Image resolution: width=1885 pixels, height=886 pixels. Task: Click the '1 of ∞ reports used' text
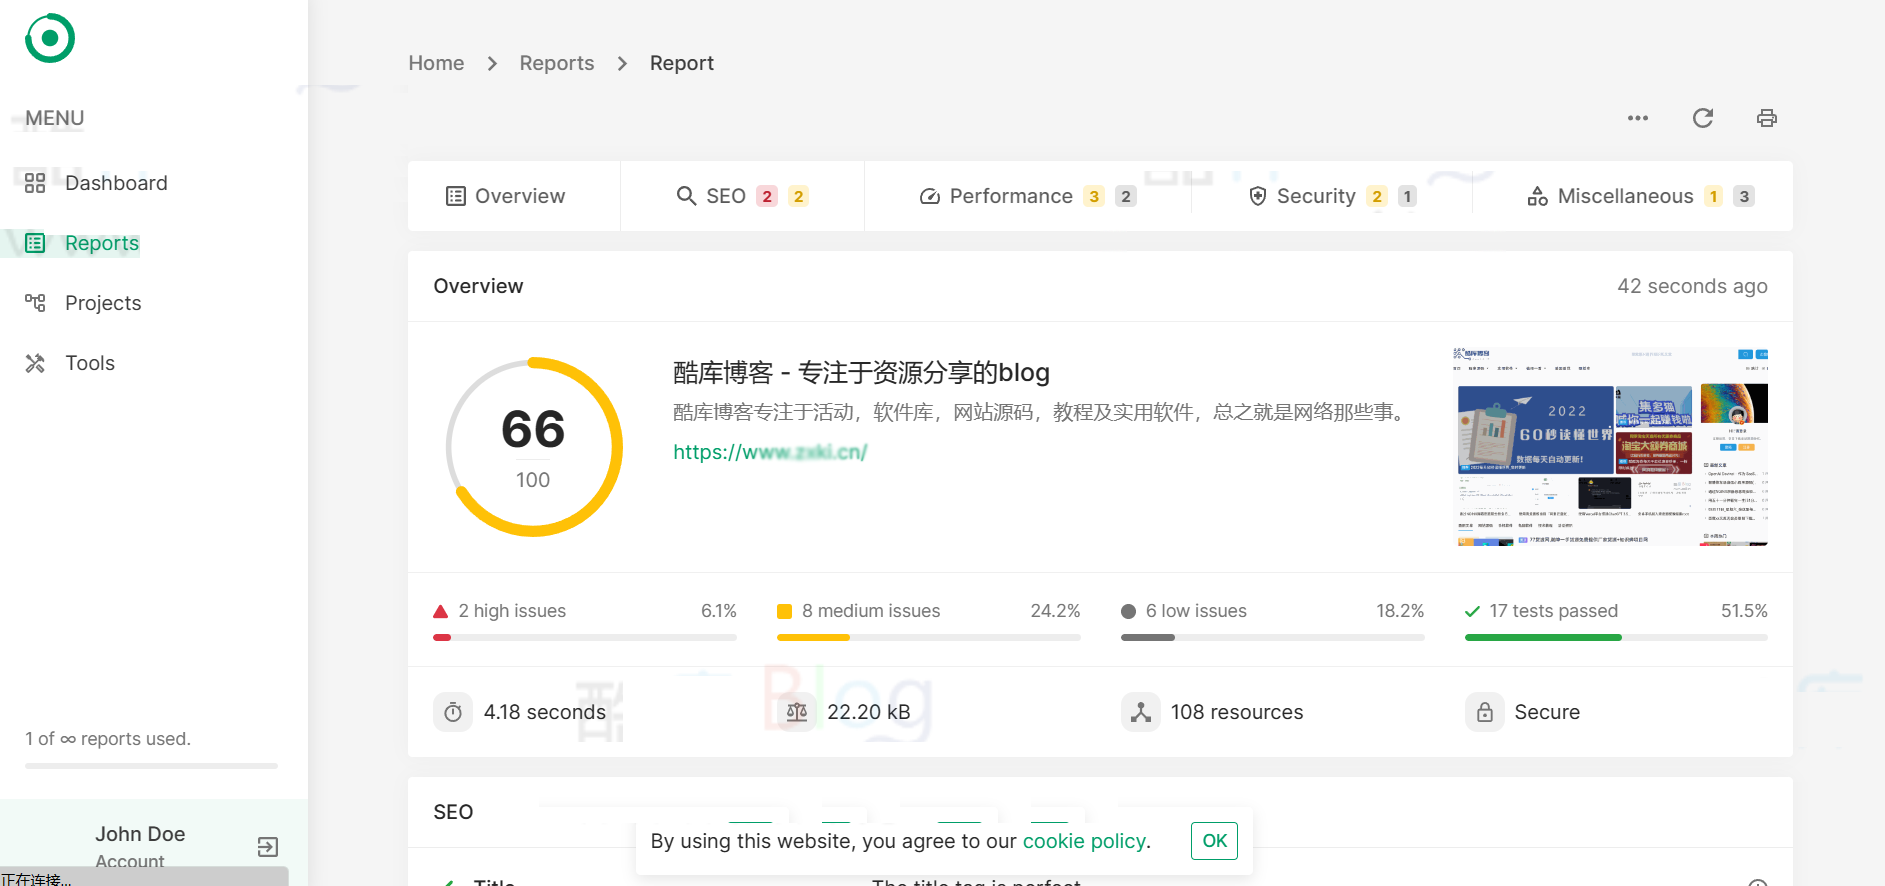point(108,739)
